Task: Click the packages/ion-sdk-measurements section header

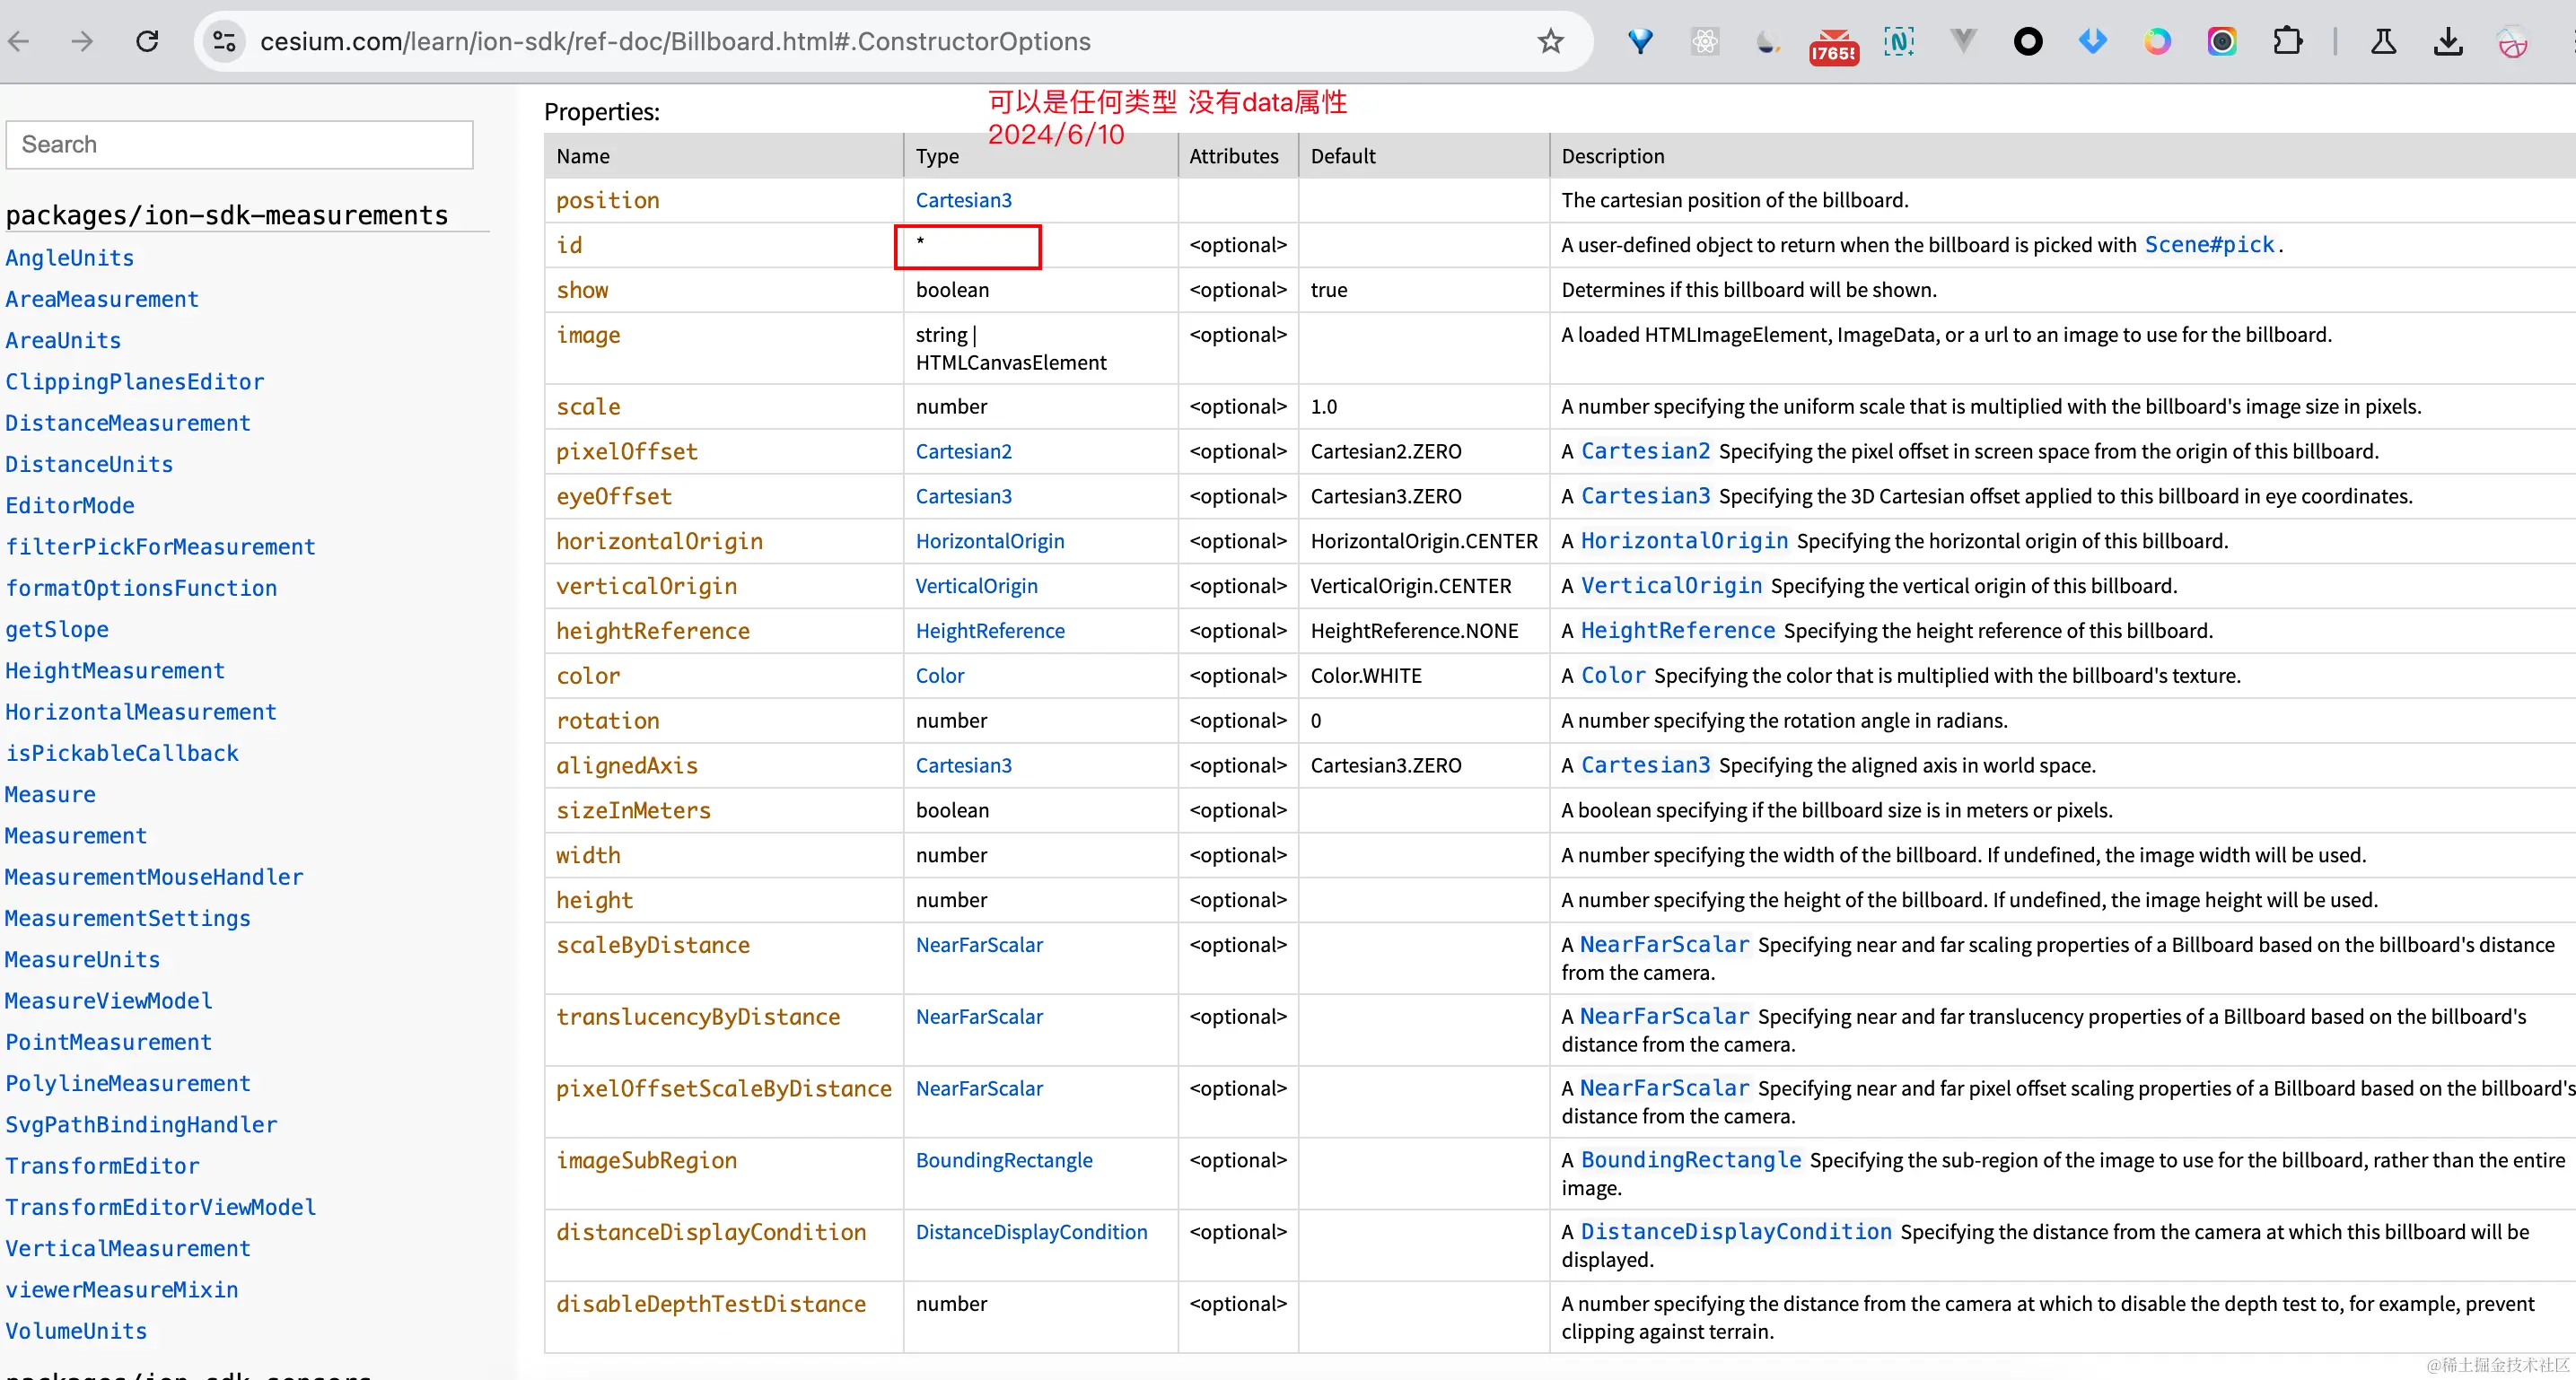Action: click(227, 213)
